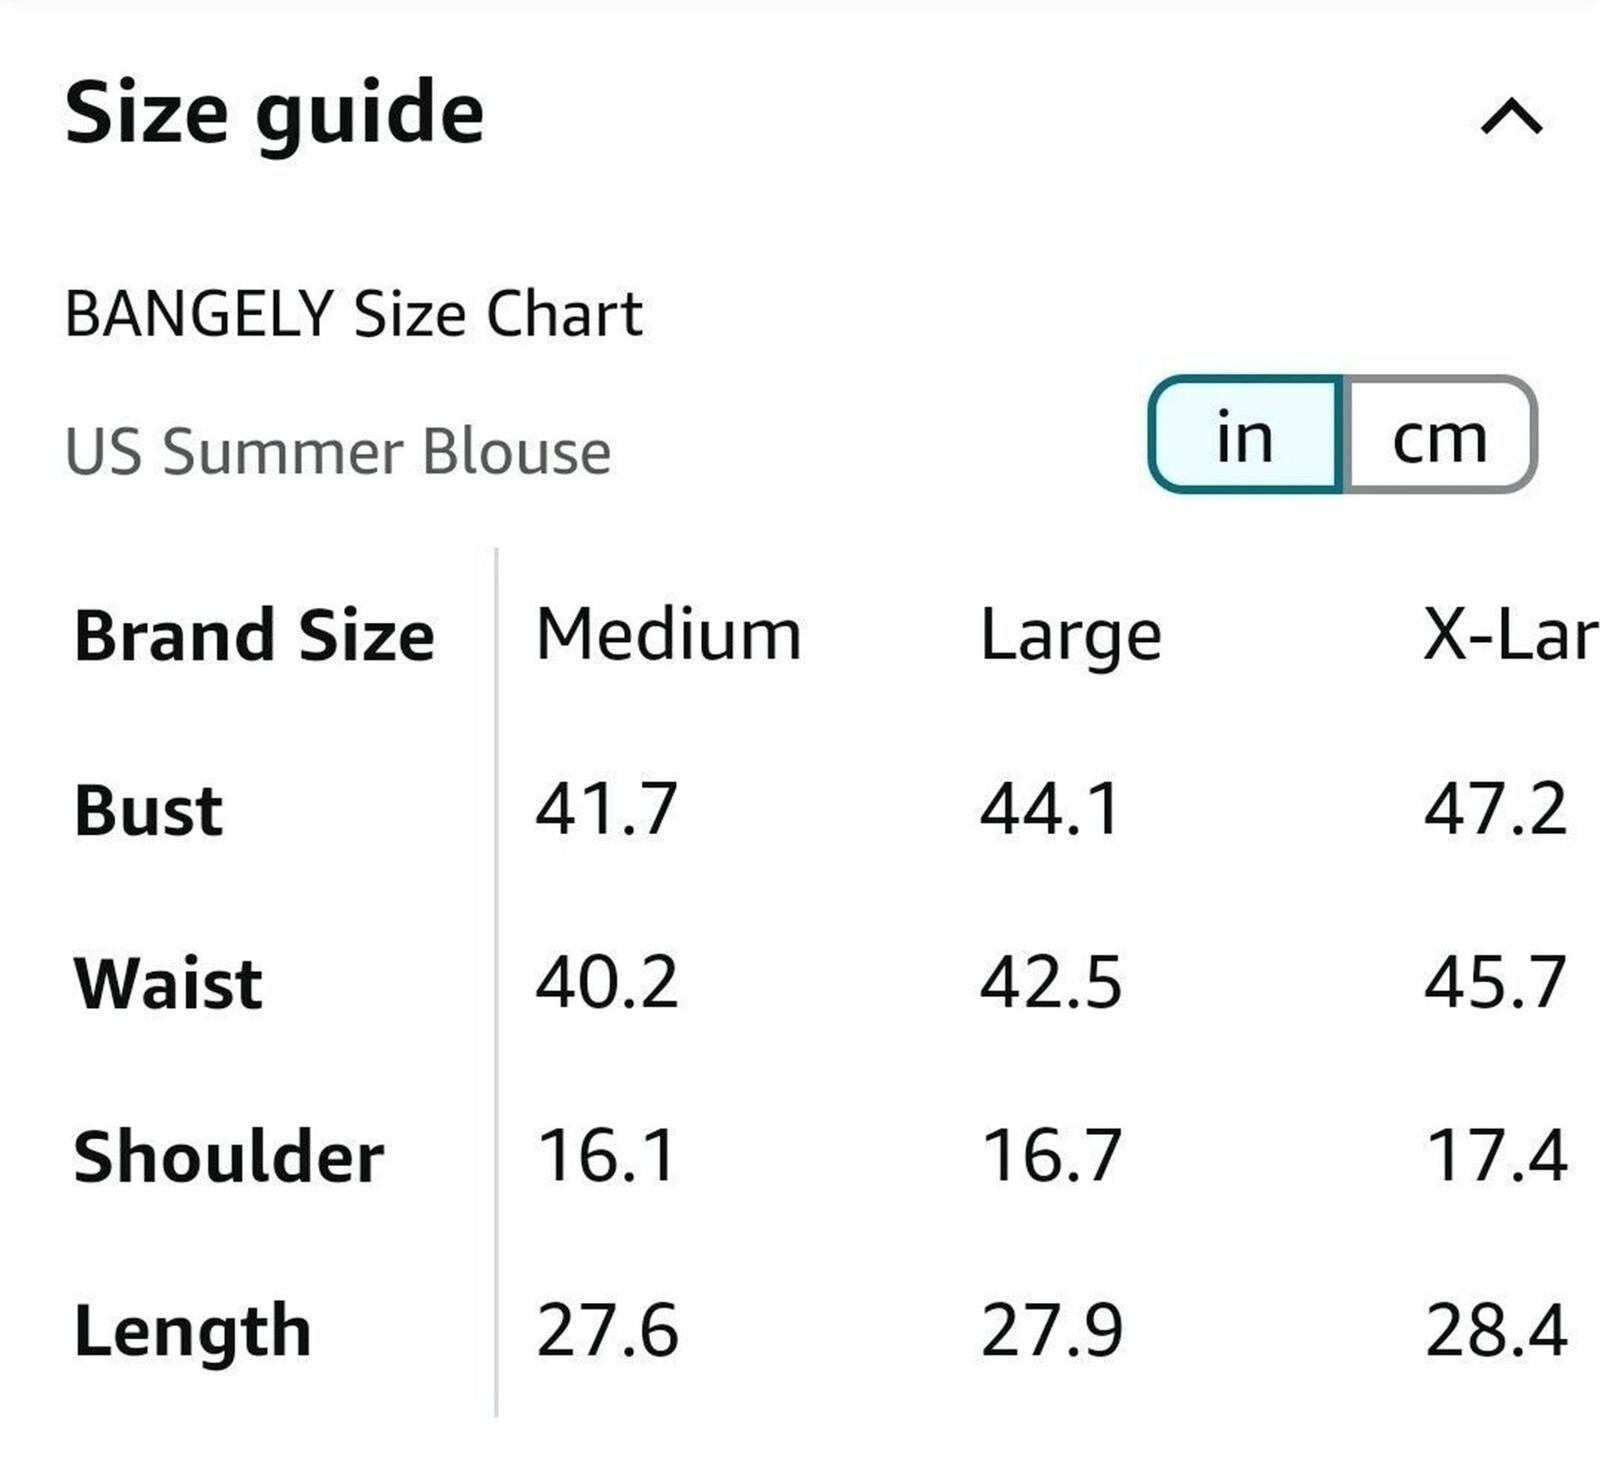
Task: Click the Waist row label
Action: [x=168, y=983]
